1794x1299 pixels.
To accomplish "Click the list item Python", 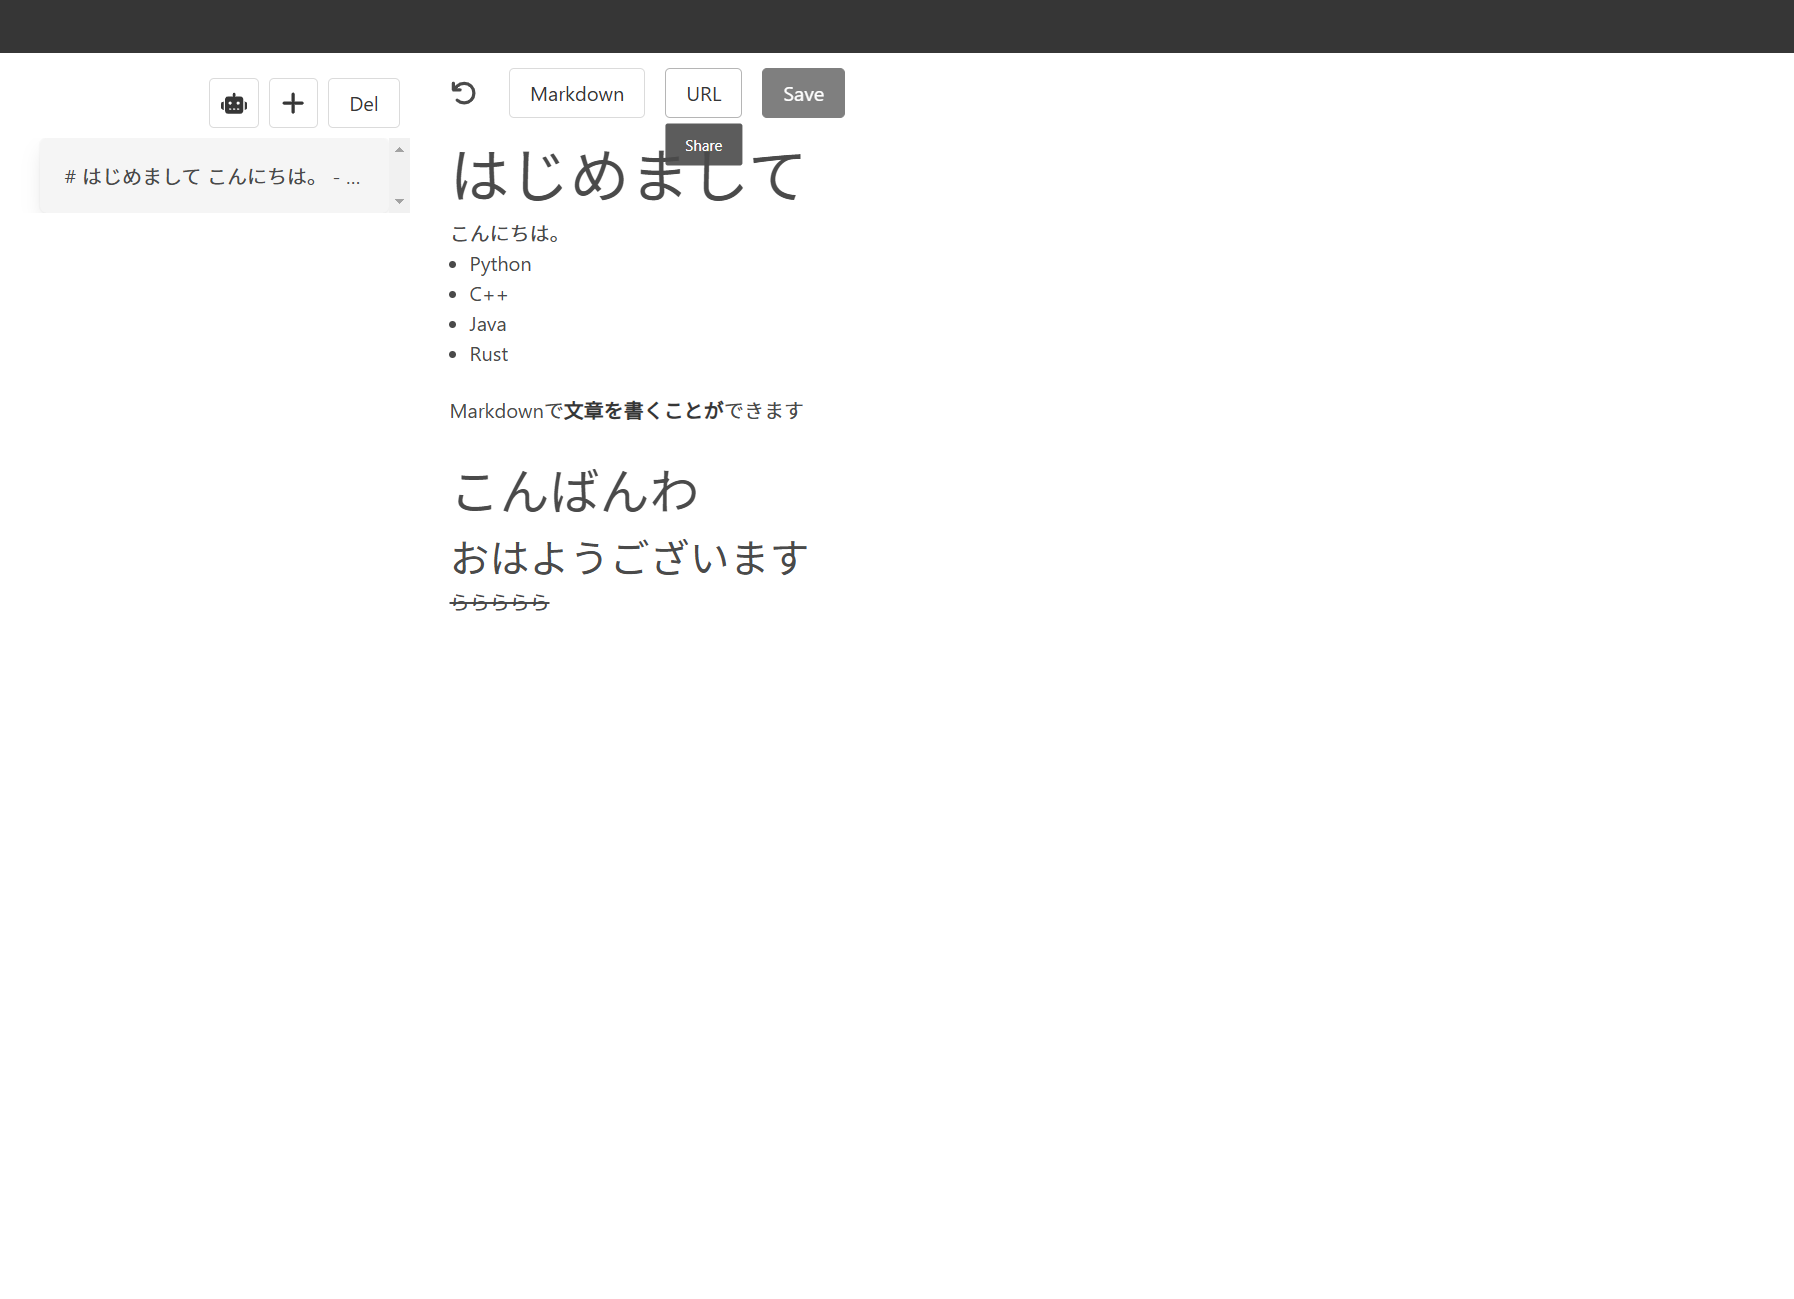I will (500, 264).
